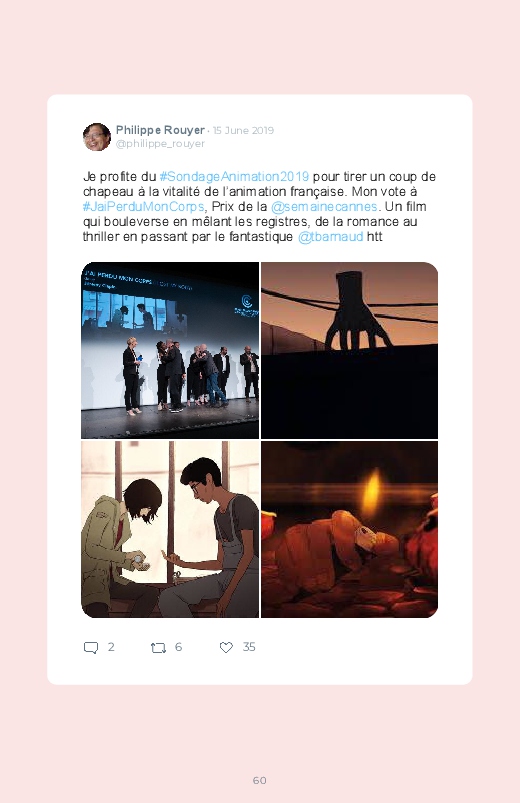Click the heart like icon

226,647
